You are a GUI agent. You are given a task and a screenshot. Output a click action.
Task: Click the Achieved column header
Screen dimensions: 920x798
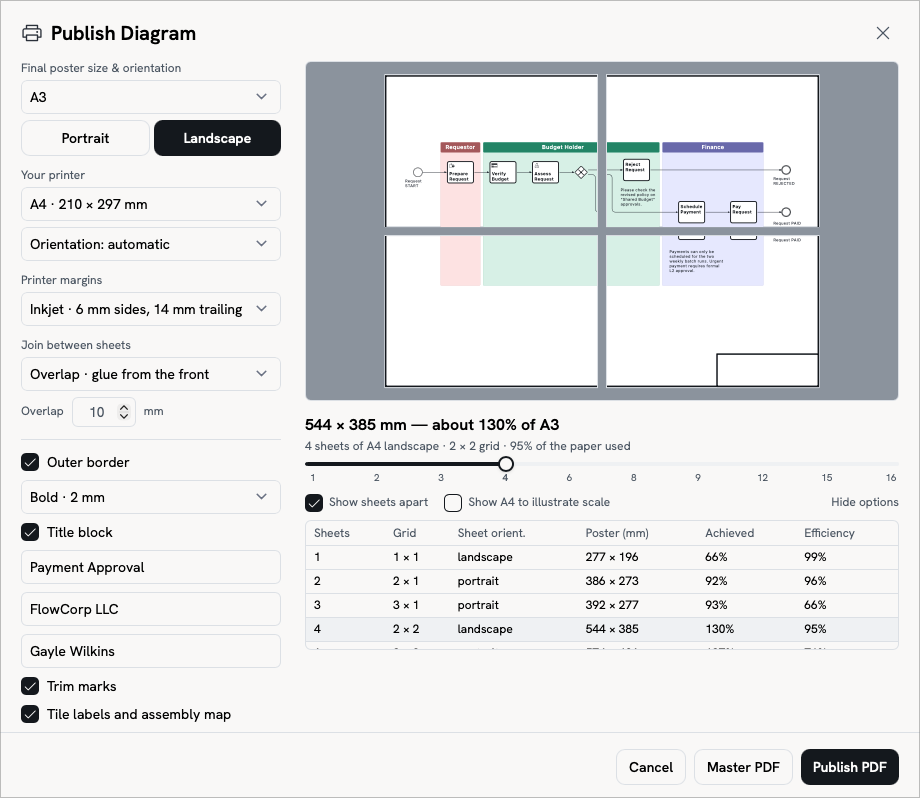pyautogui.click(x=729, y=533)
